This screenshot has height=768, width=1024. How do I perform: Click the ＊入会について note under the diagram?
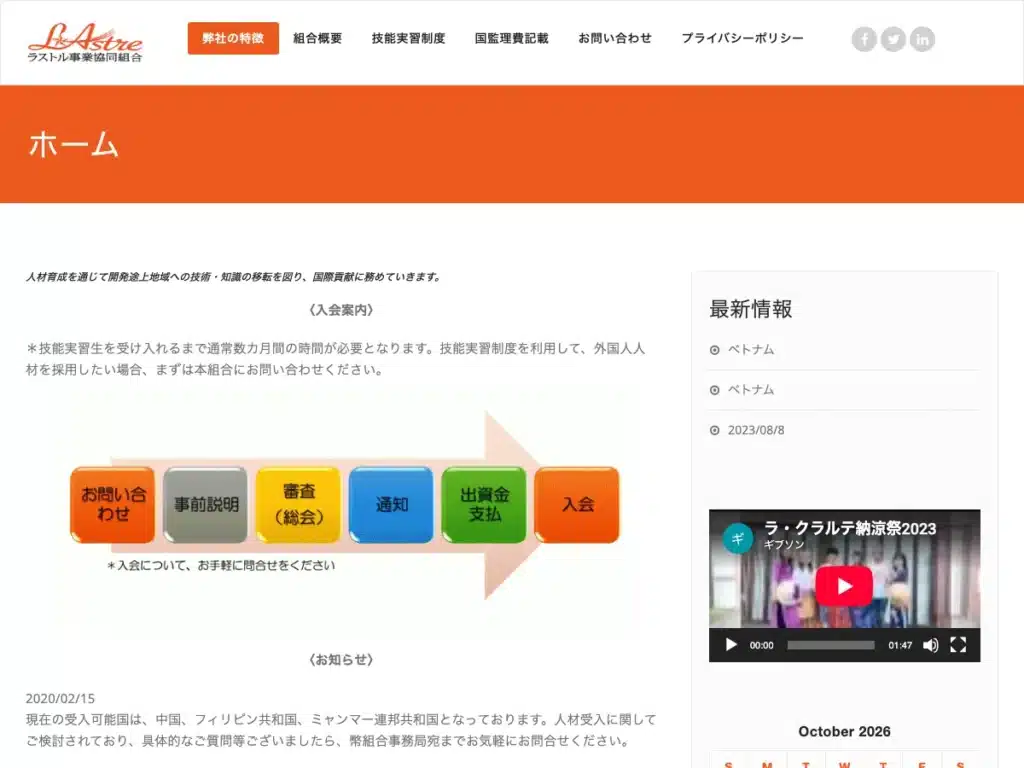point(221,566)
